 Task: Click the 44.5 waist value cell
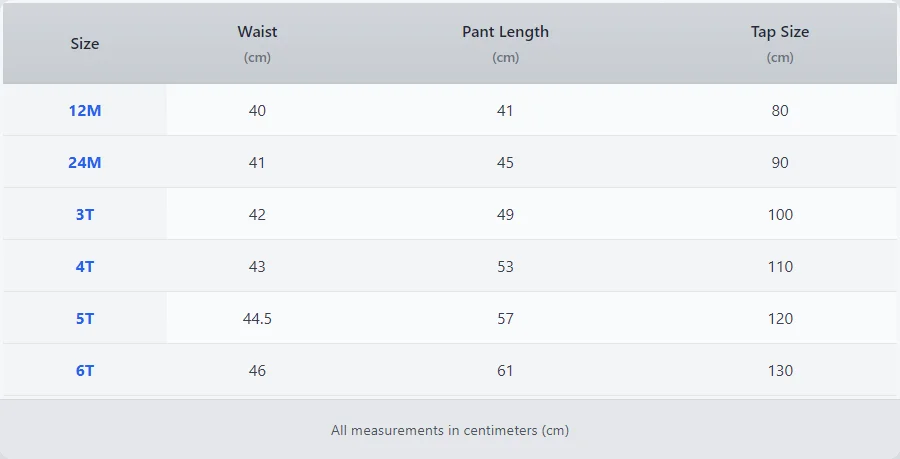click(x=257, y=319)
